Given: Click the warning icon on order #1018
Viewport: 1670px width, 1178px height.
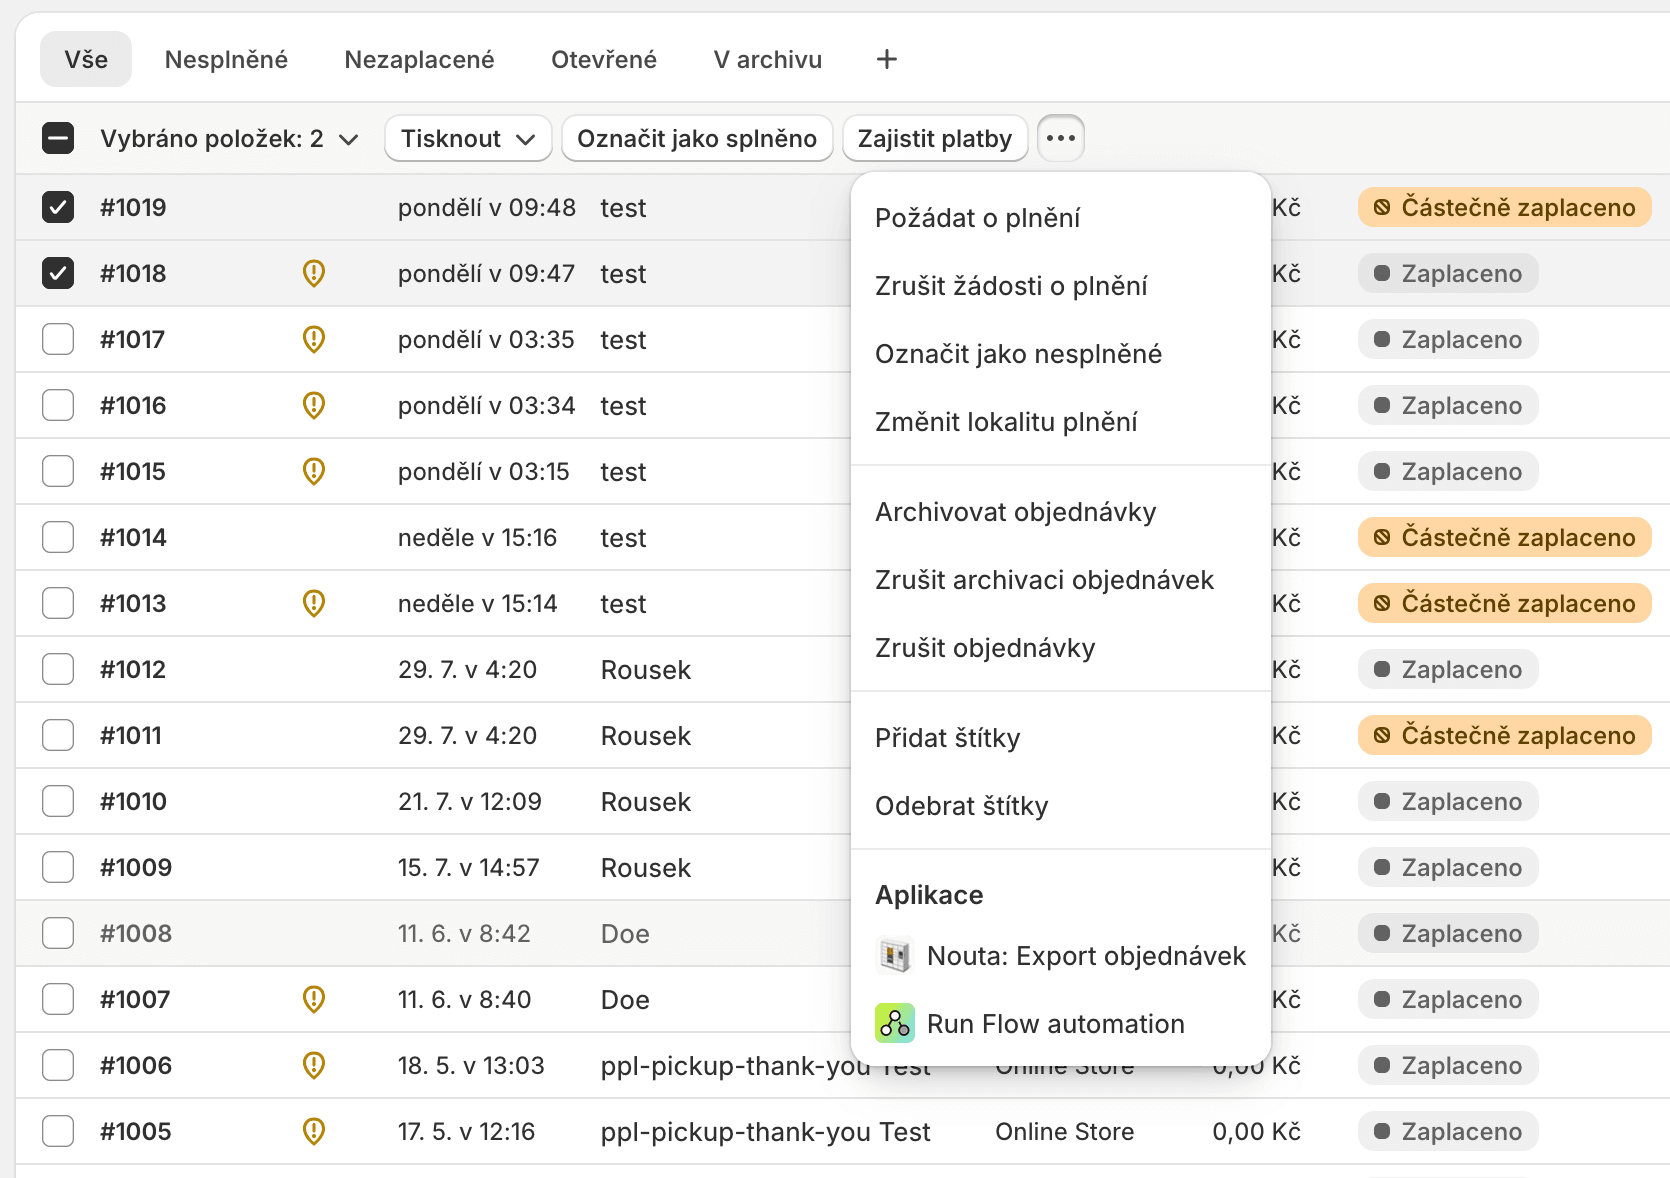Looking at the screenshot, I should (313, 273).
